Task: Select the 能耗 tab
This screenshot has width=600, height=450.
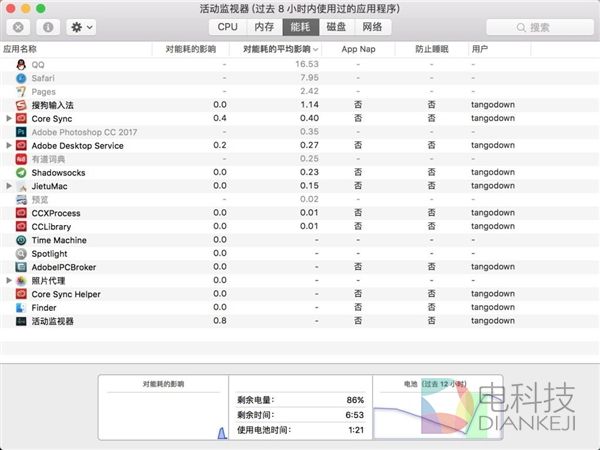Action: 300,27
